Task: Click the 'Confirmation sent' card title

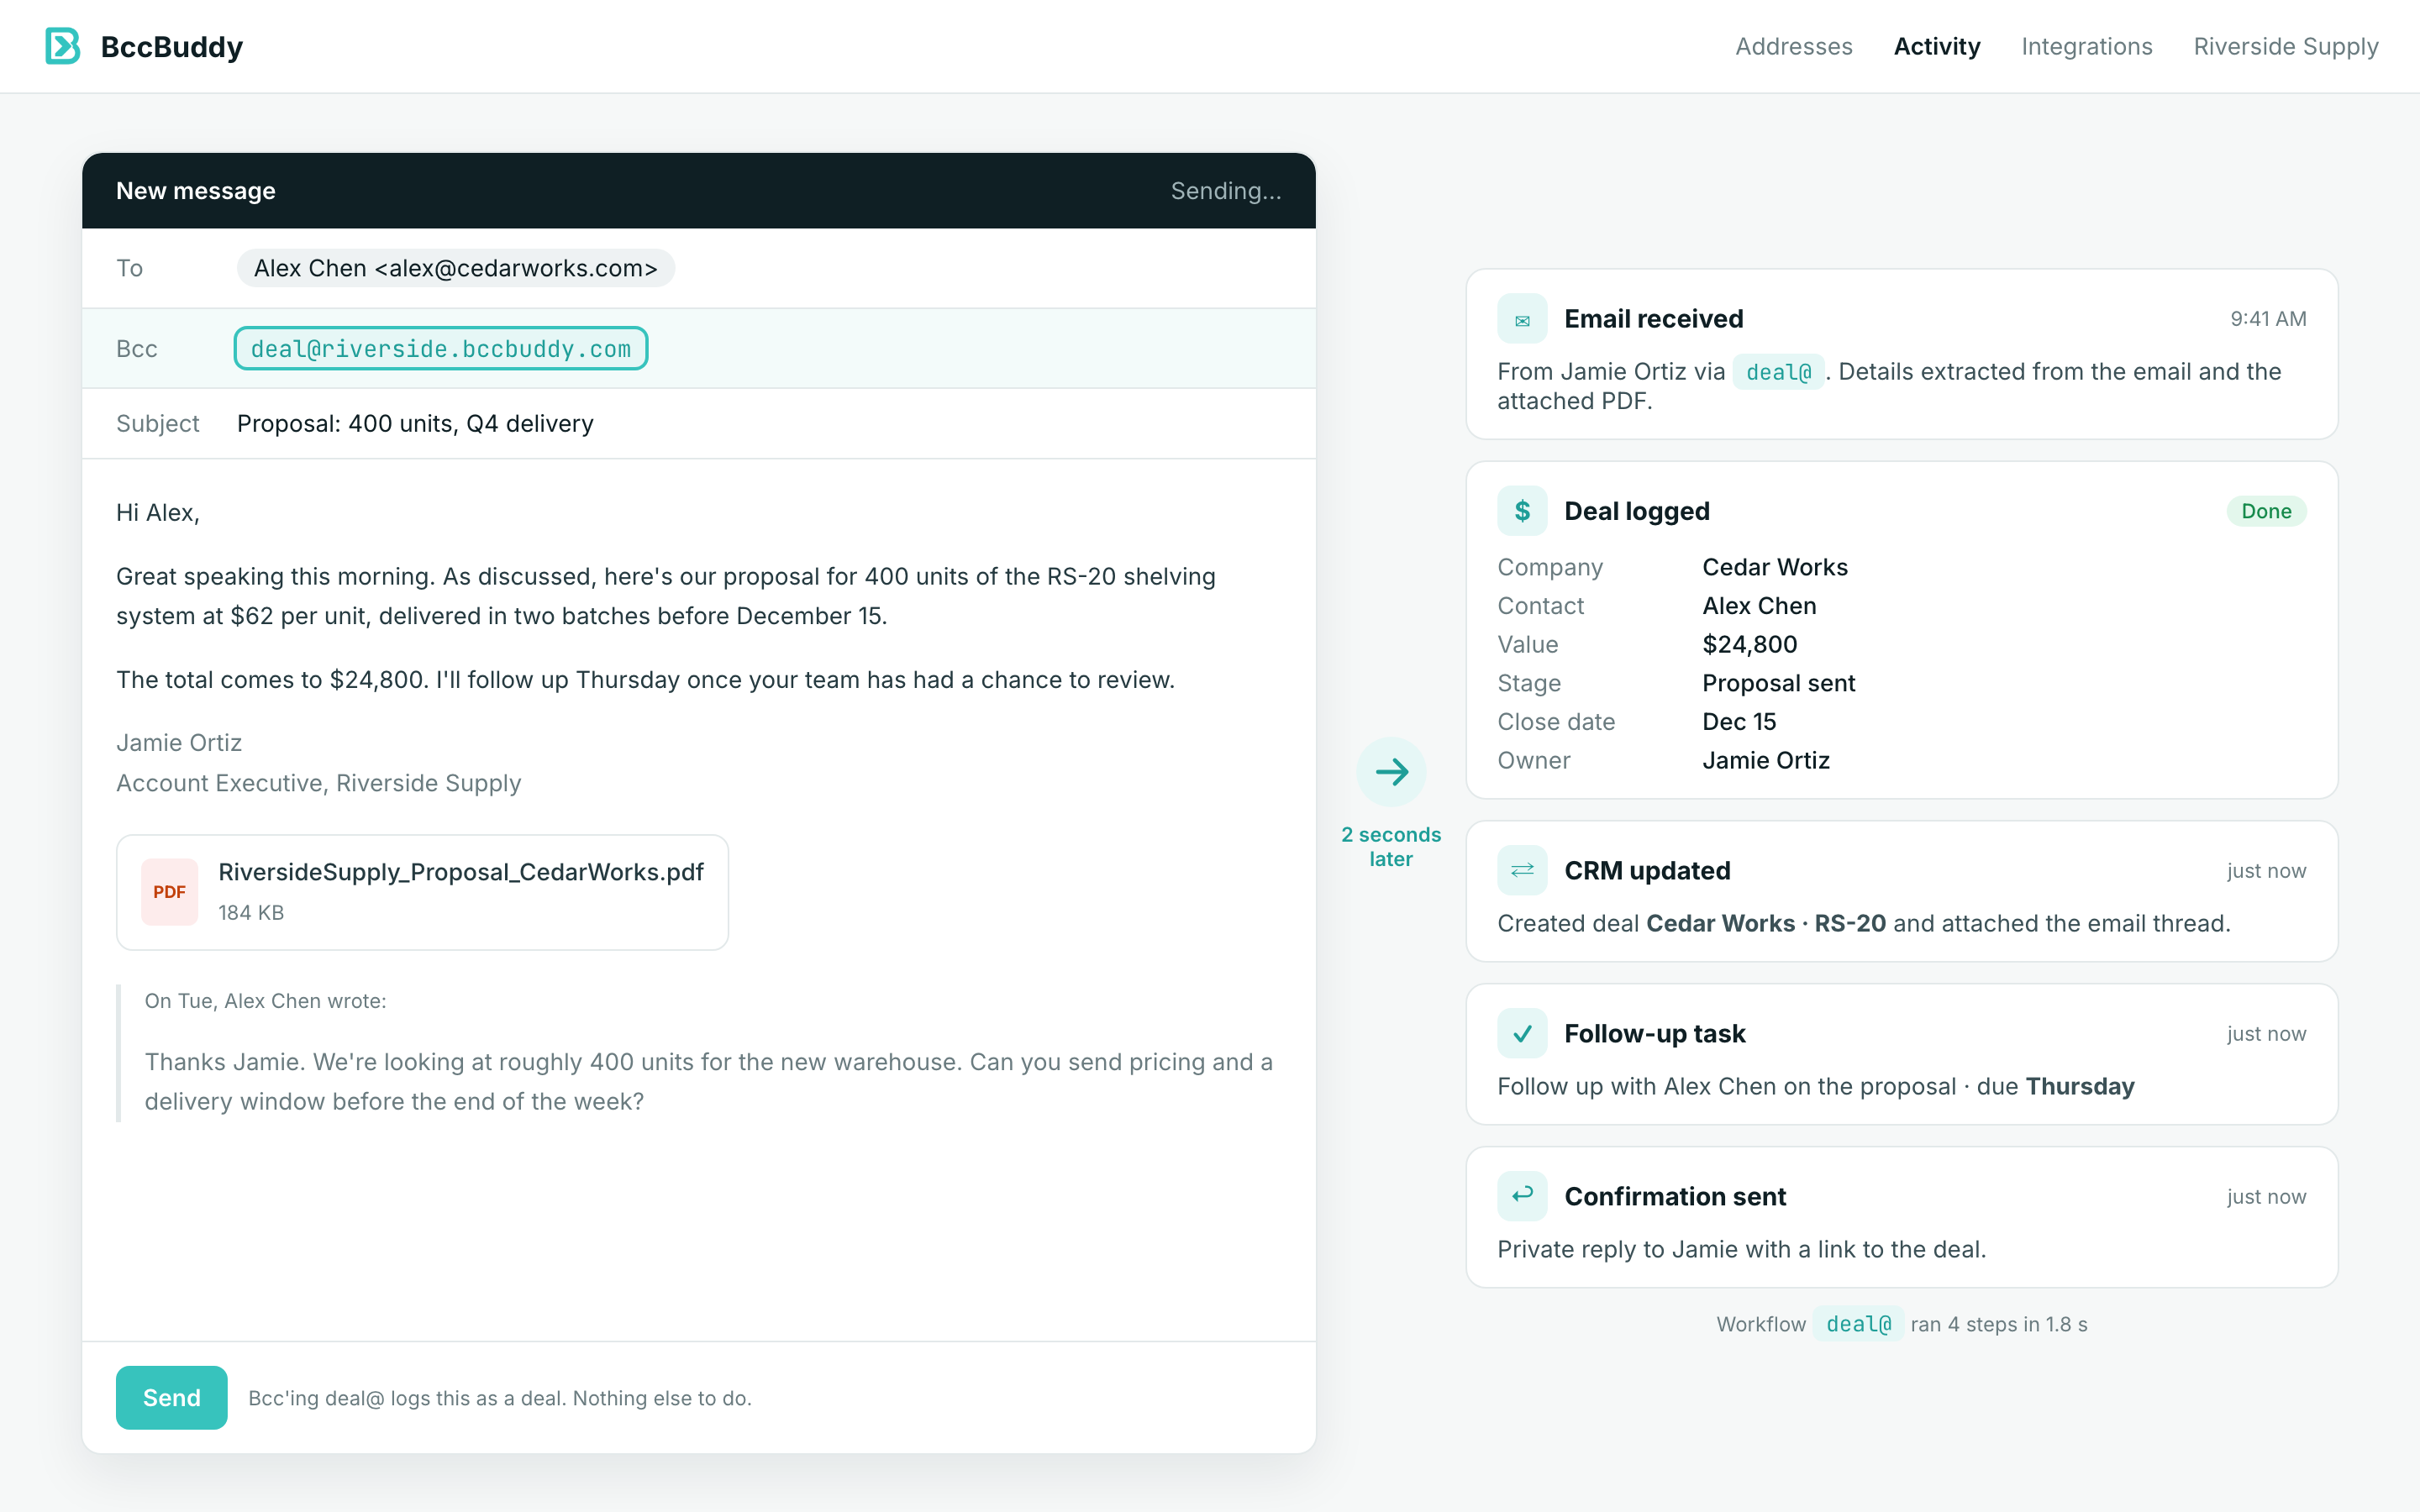Action: [x=1675, y=1197]
